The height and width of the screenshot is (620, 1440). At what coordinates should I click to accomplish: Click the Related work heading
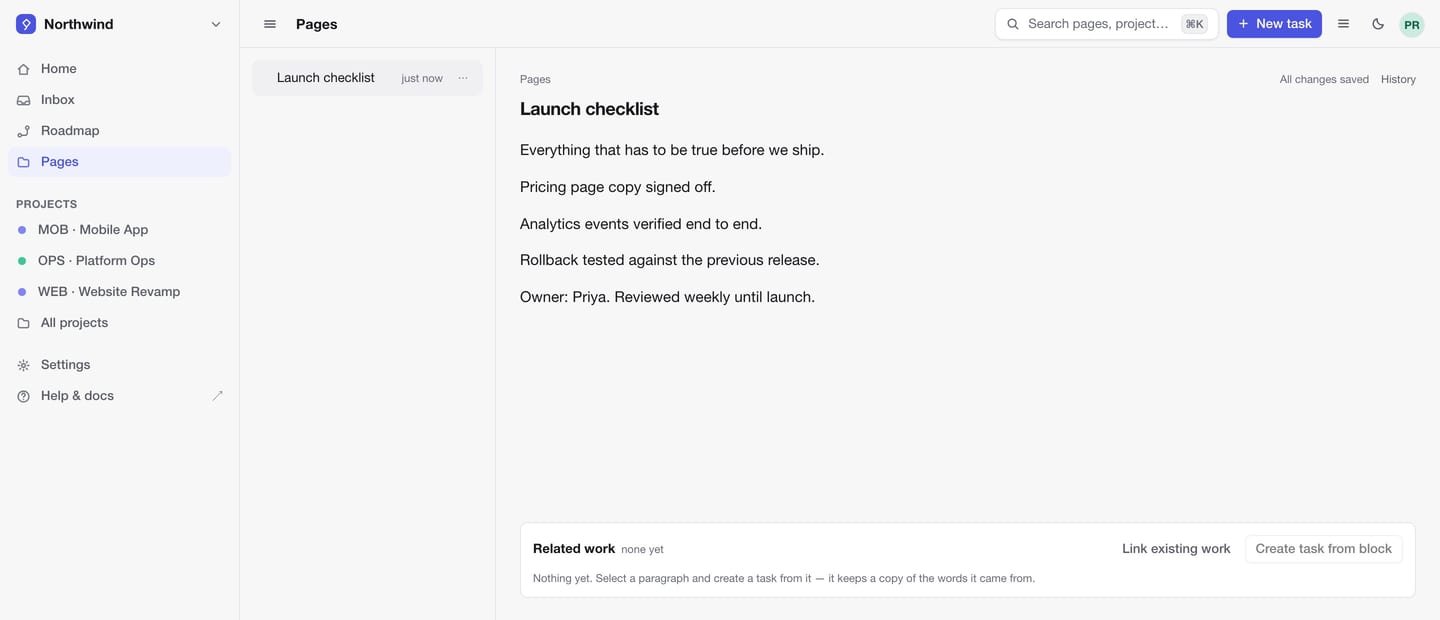pos(574,549)
